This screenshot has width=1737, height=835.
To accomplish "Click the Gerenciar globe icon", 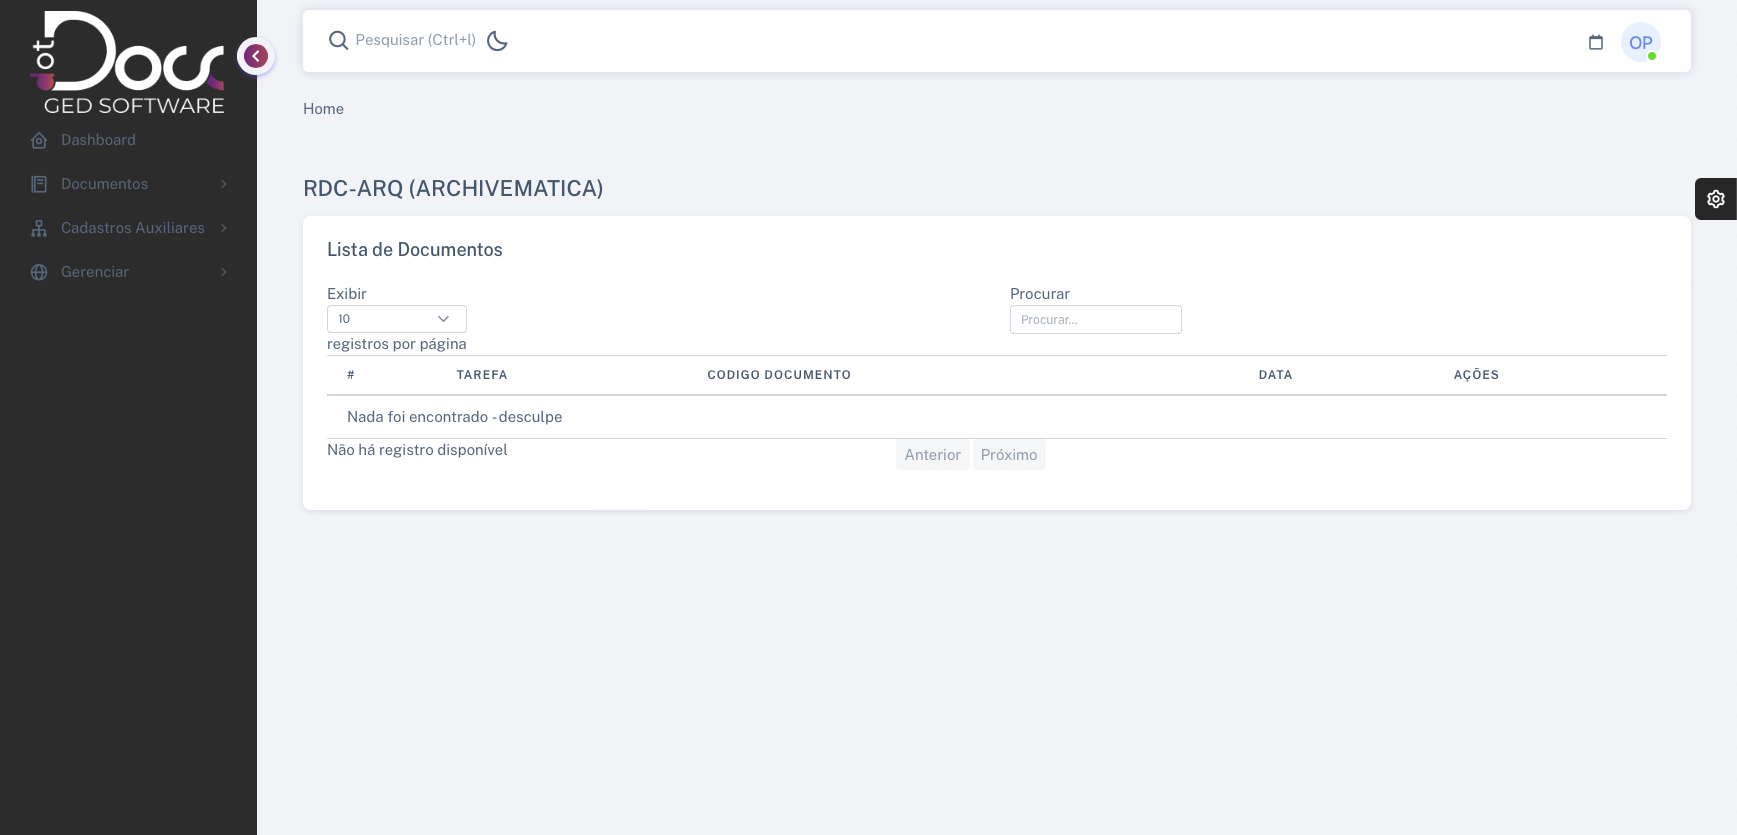I will [x=39, y=272].
